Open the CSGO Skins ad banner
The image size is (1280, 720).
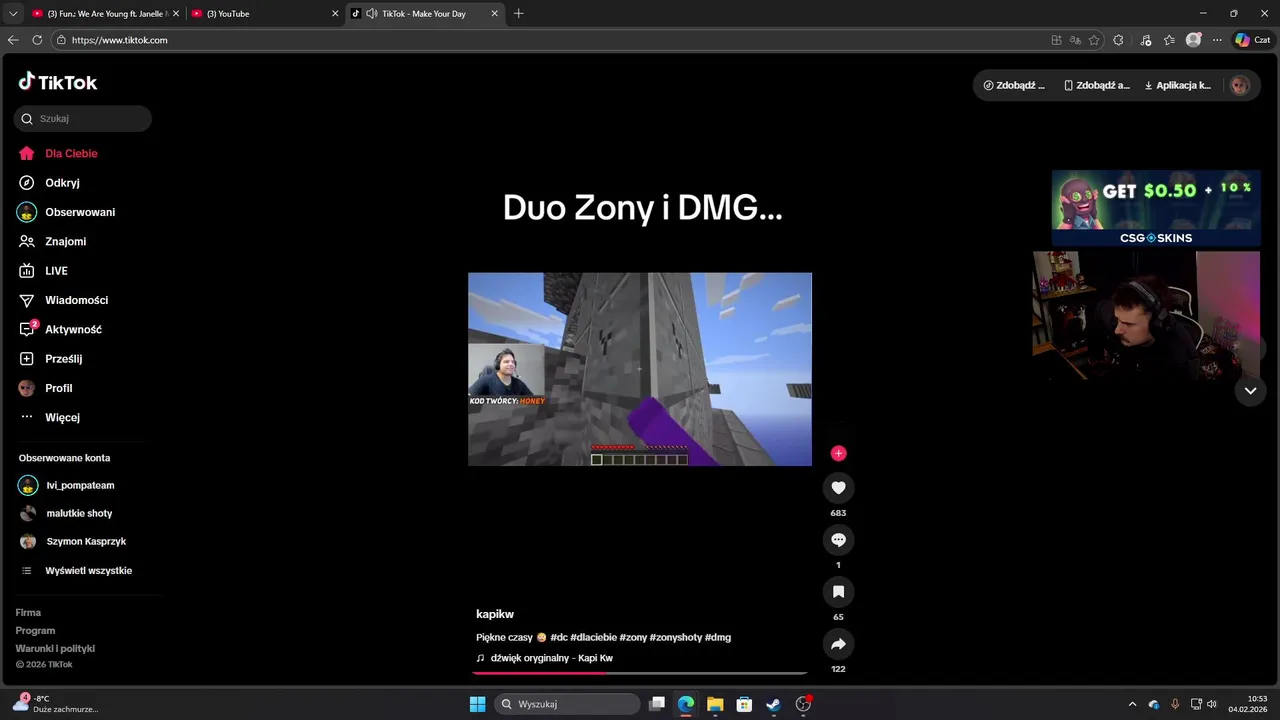(1156, 208)
